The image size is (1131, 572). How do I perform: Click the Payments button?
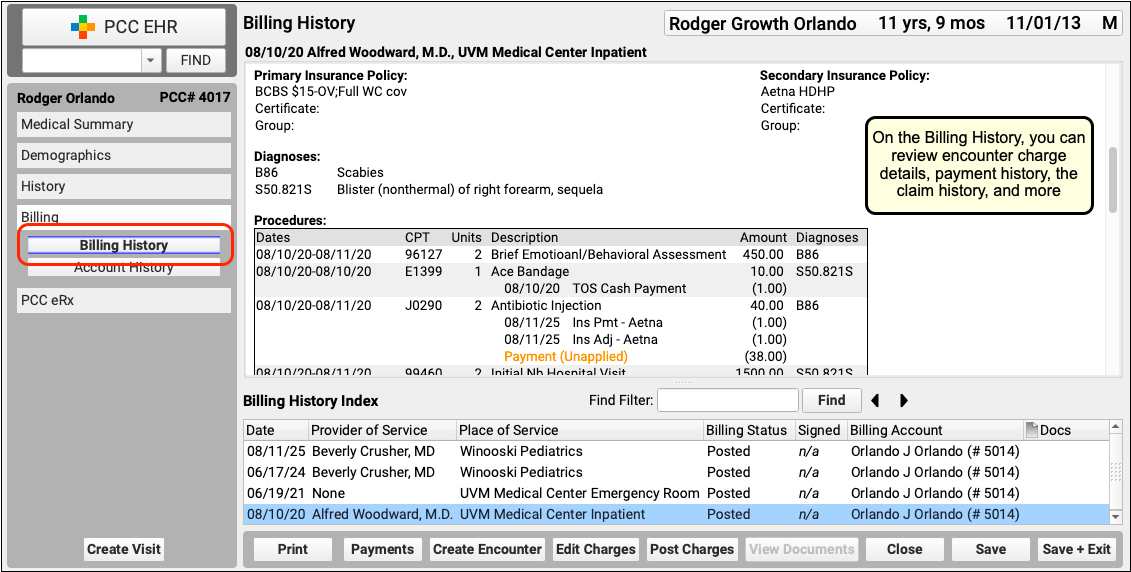coord(382,549)
